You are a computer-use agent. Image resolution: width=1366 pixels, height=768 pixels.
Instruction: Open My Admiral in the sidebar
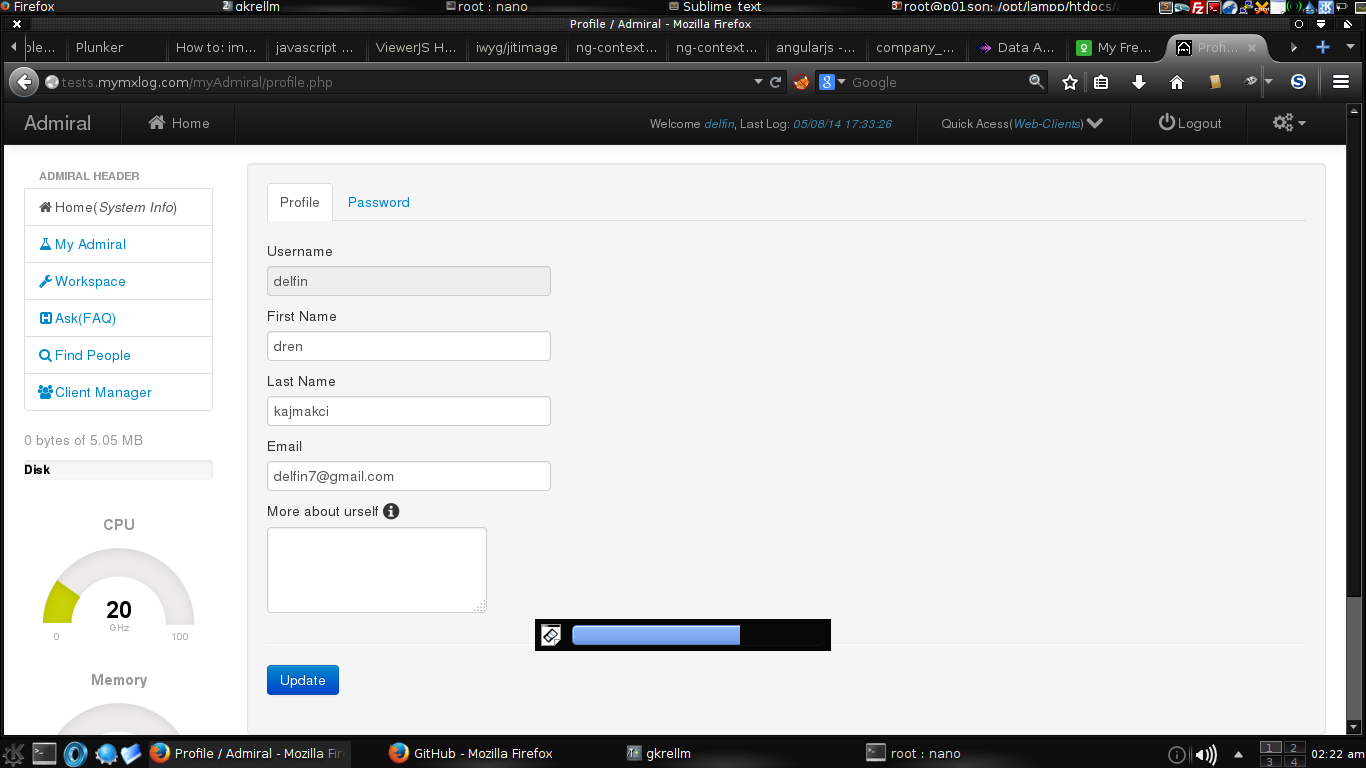(90, 244)
